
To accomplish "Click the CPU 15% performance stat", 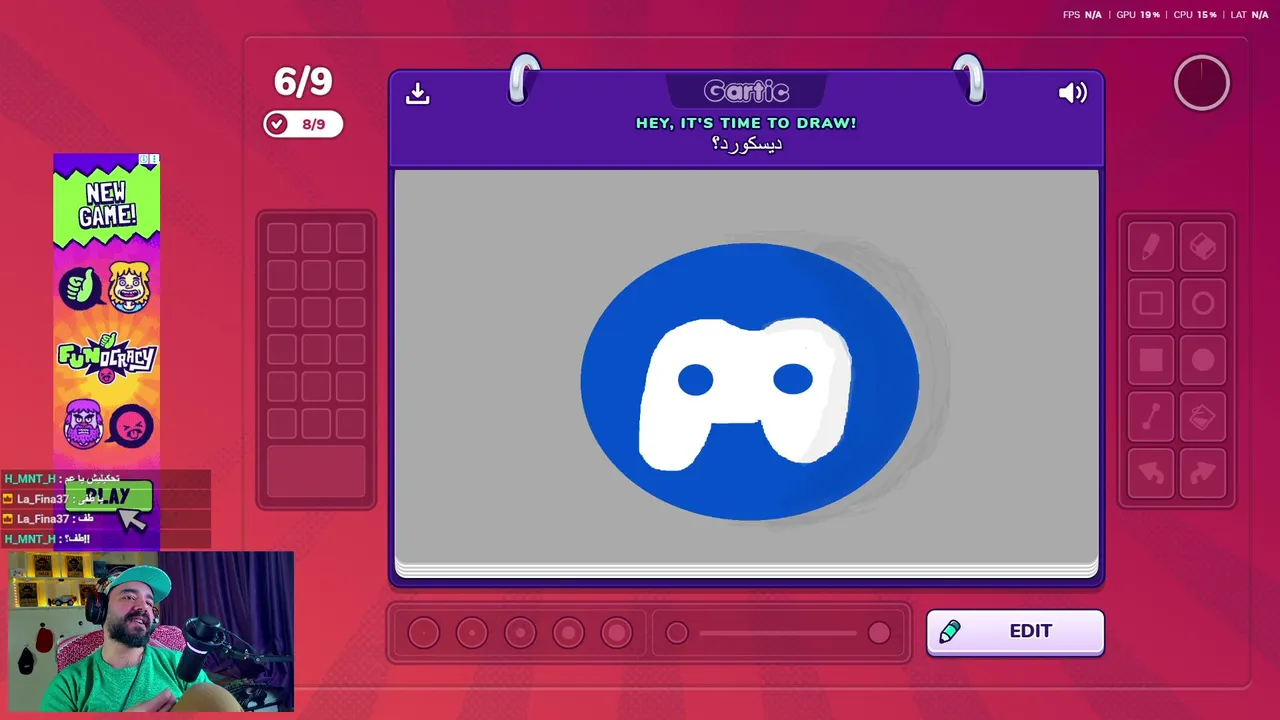I will coord(1195,15).
